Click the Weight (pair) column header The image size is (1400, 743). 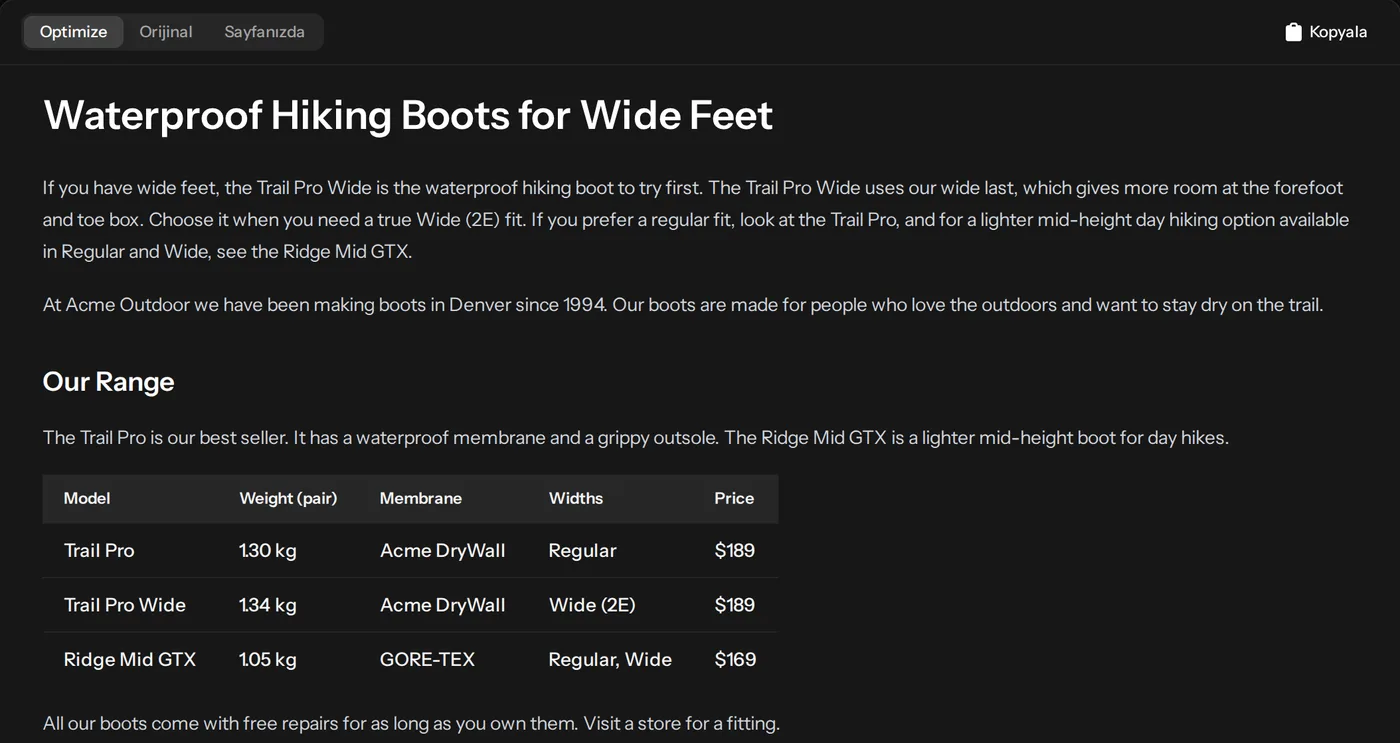tap(288, 498)
